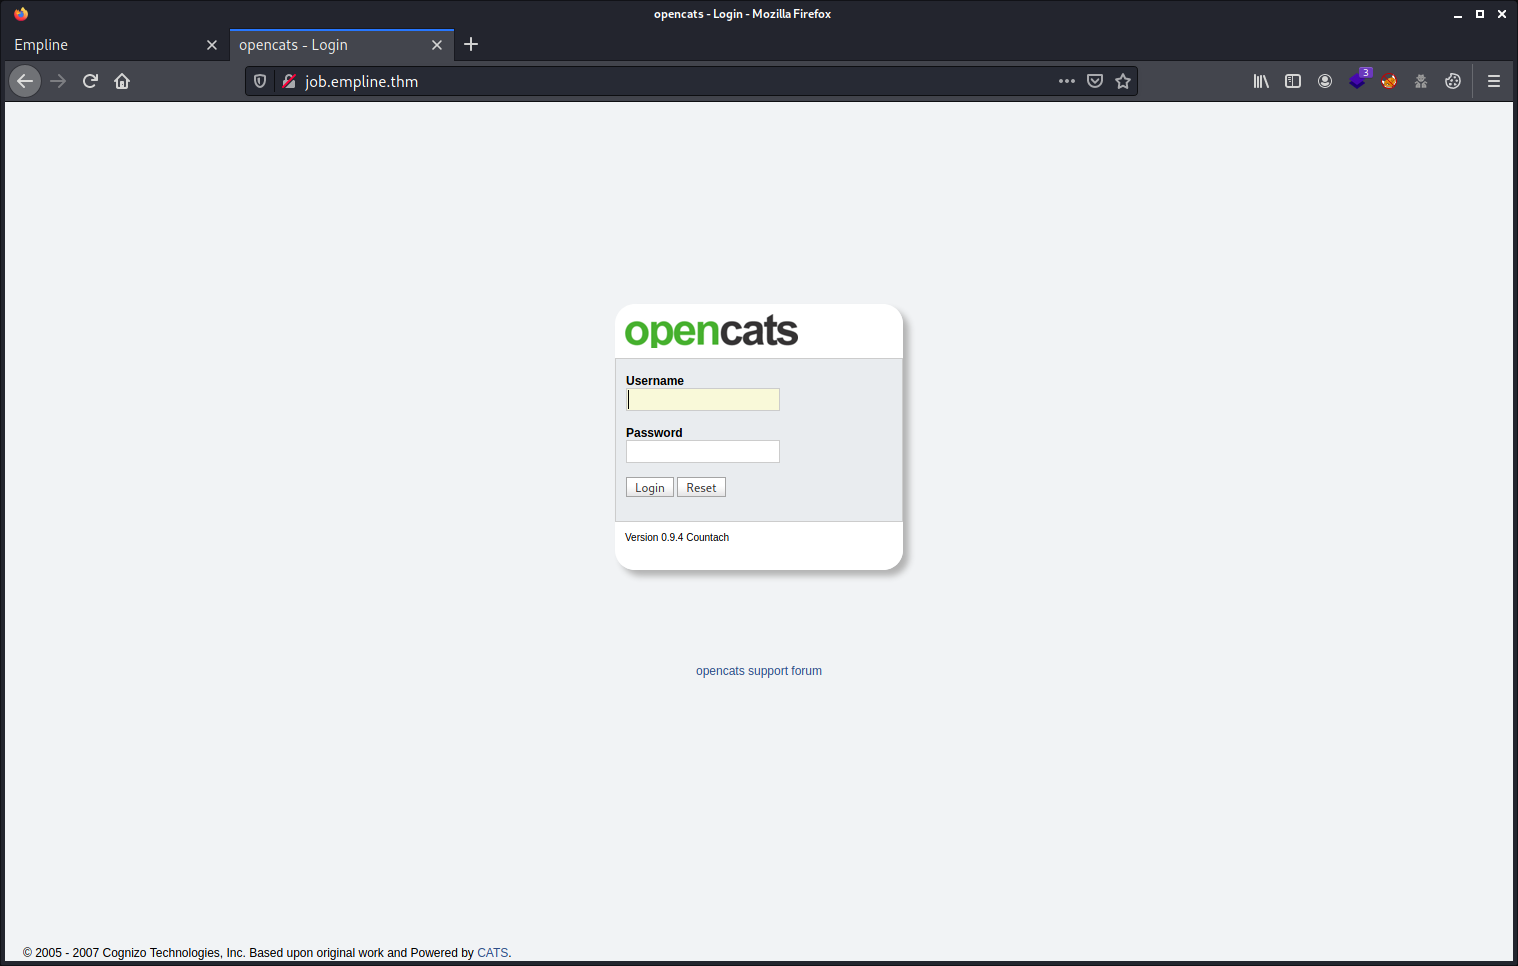Show tracking protection shield info
This screenshot has height=966, width=1518.
[260, 81]
